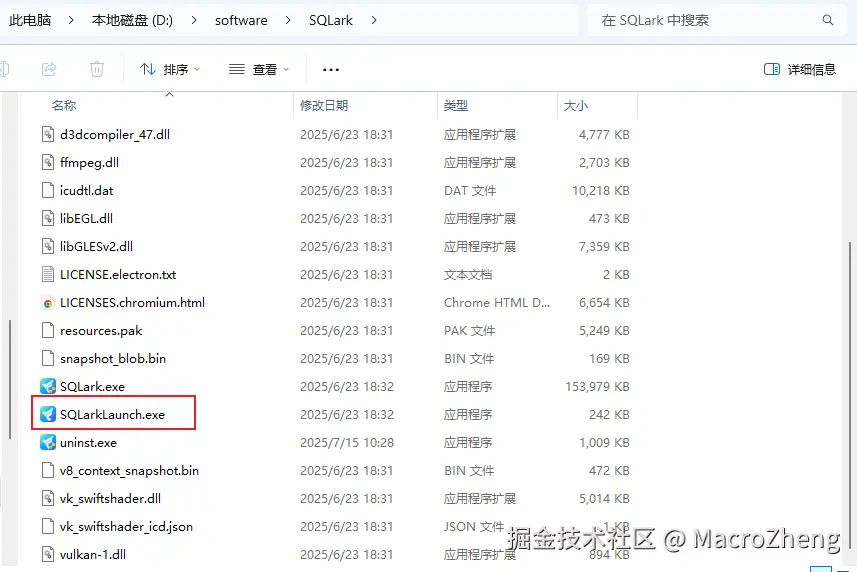857x572 pixels.
Task: Select the snapshot_blob.bin file name
Action: tap(113, 358)
